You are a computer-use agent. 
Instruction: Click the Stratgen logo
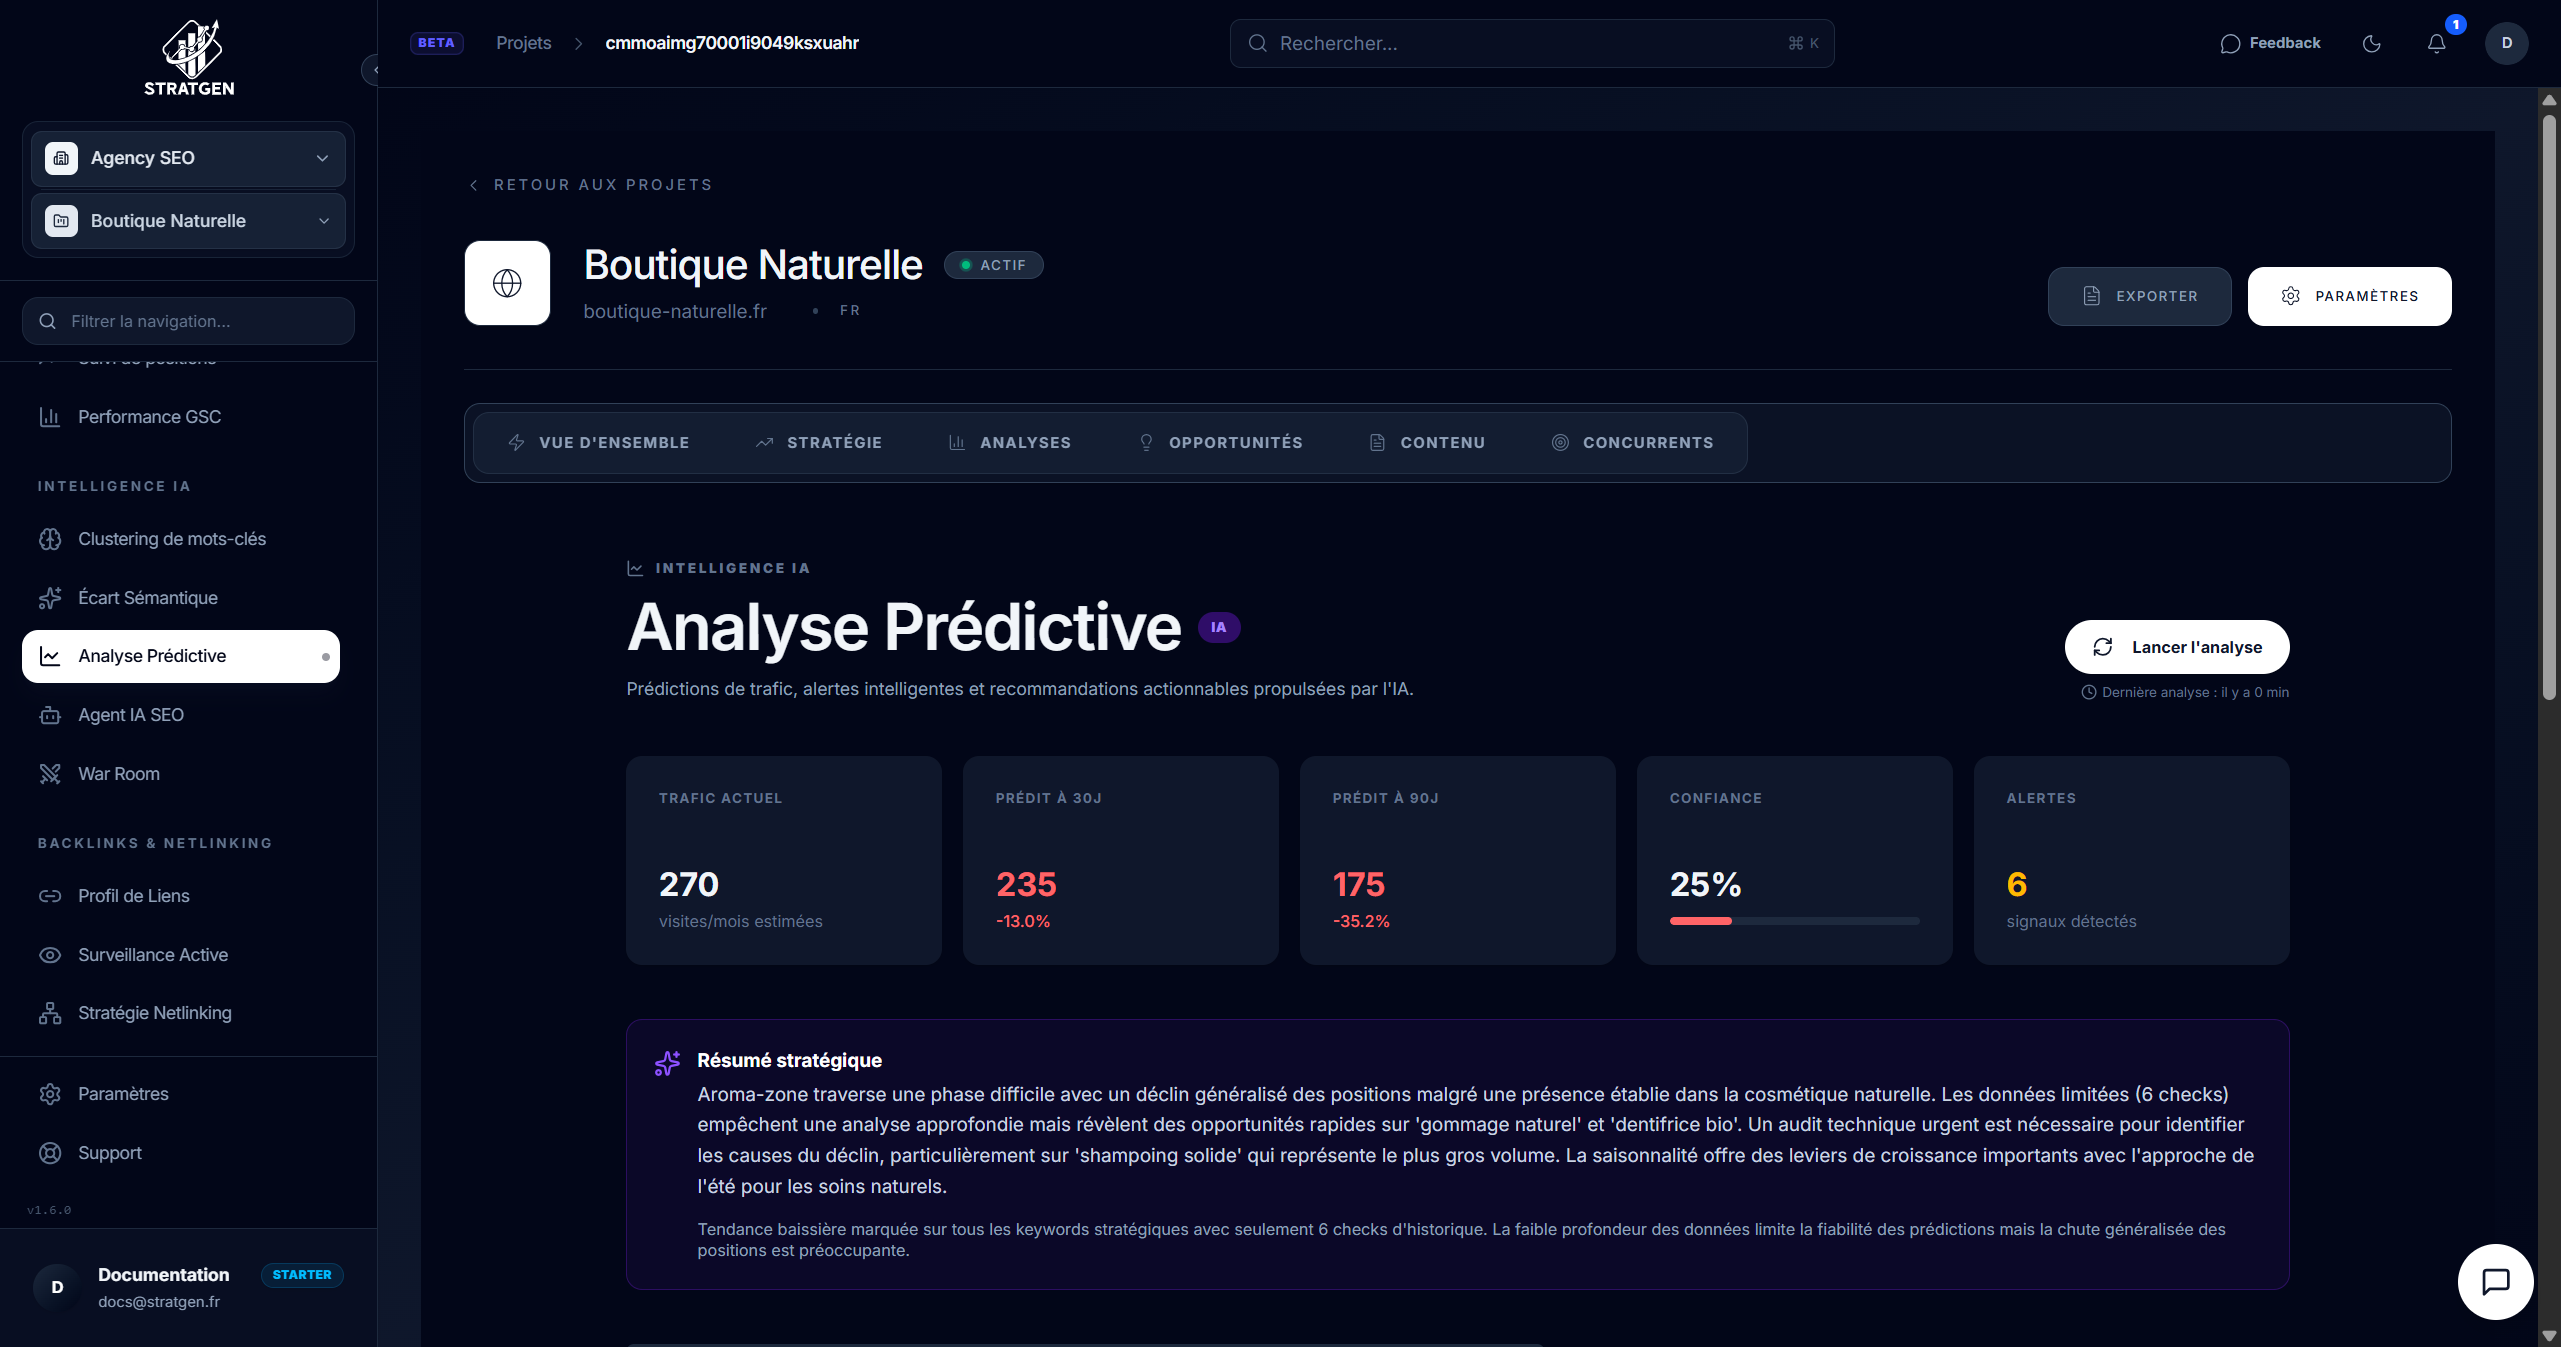point(189,58)
